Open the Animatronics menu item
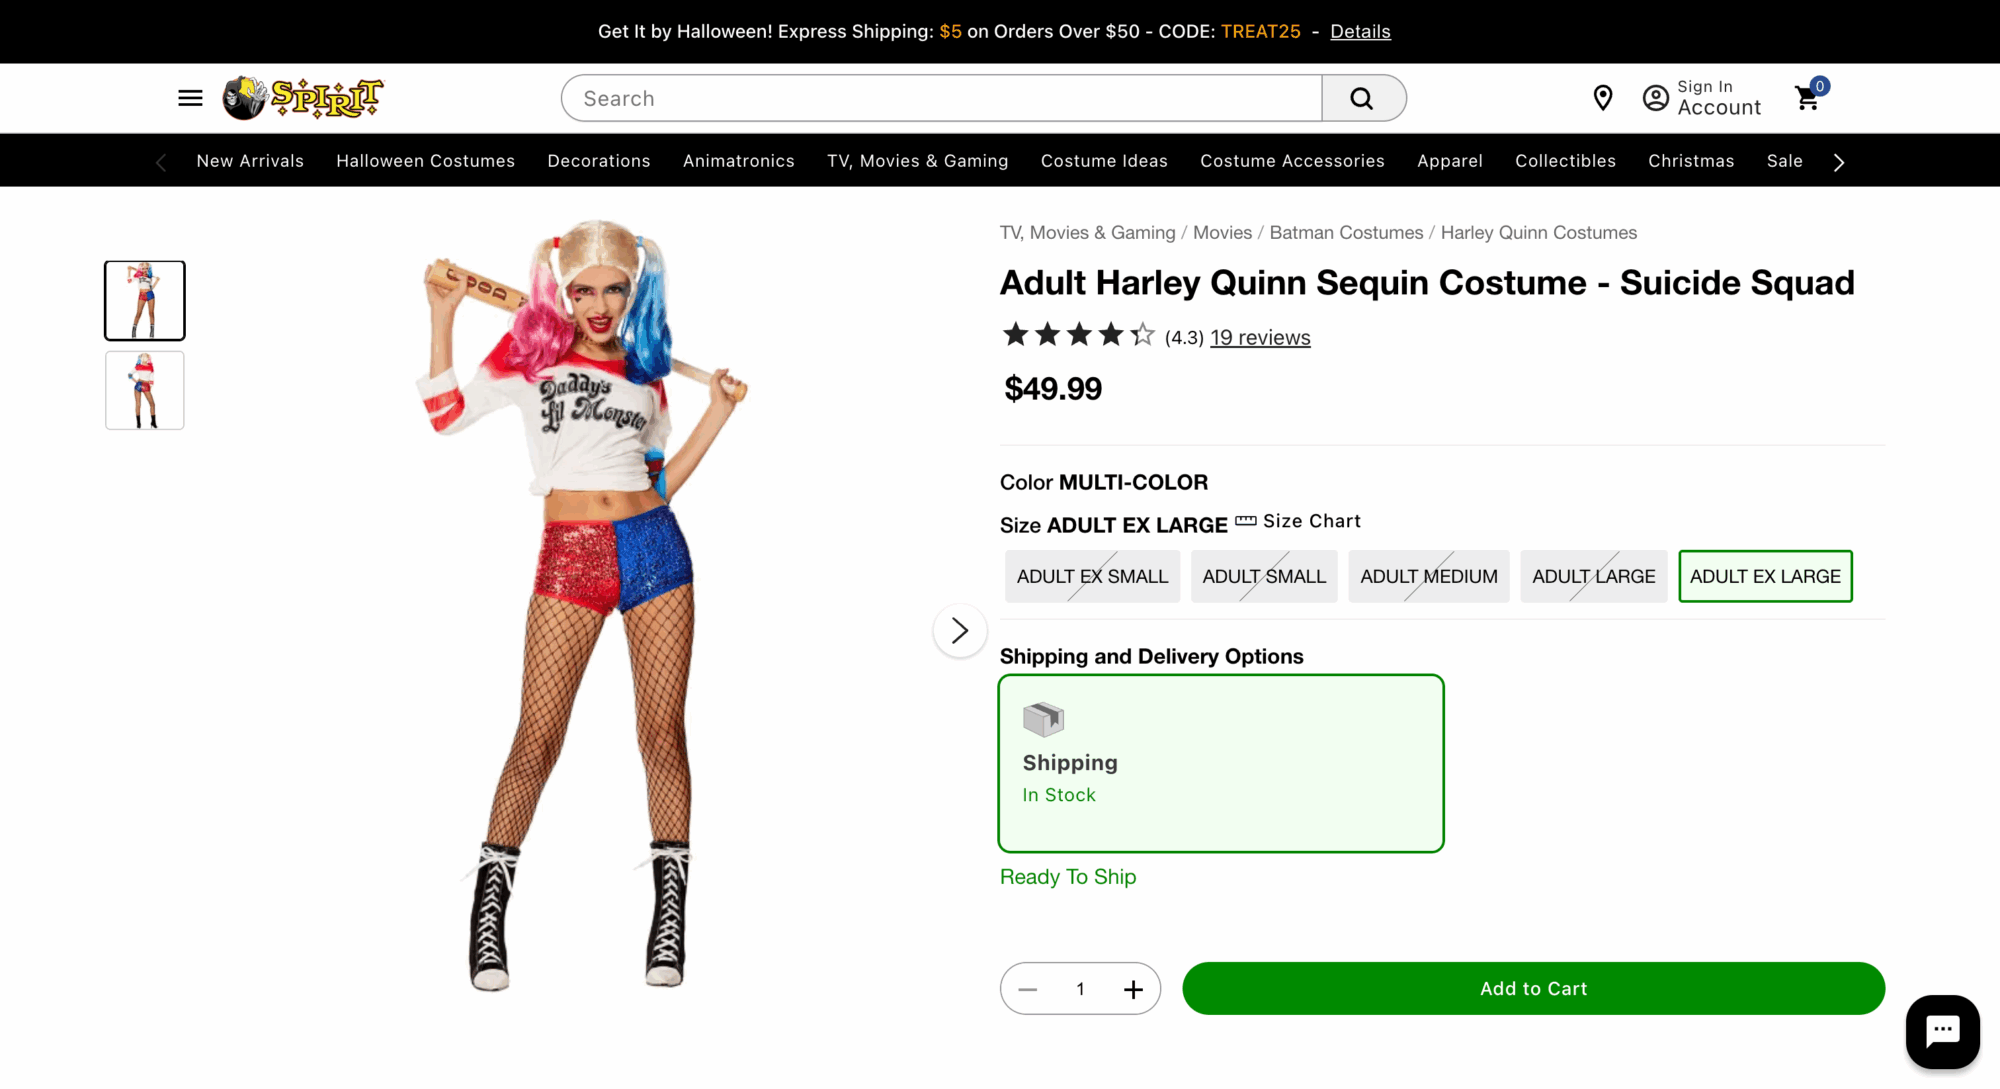The width and height of the screenshot is (2000, 1089). tap(738, 161)
